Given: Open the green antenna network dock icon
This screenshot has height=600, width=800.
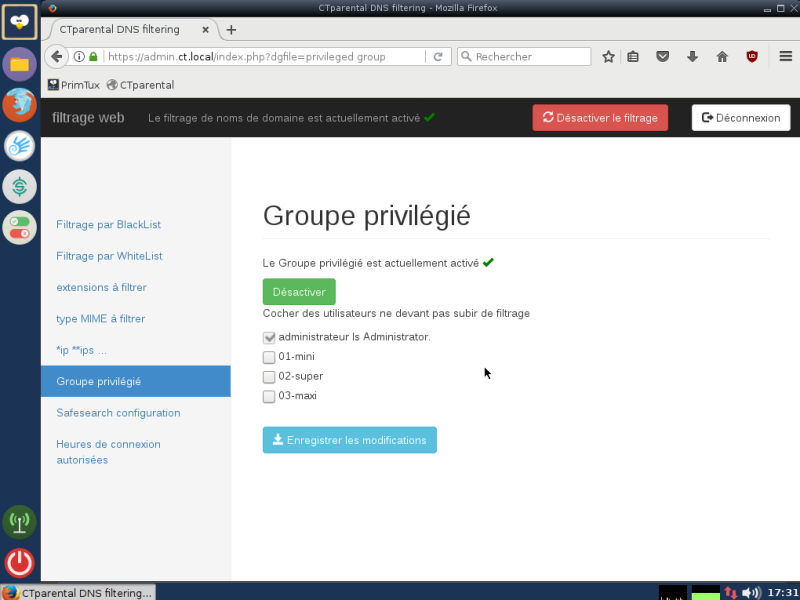Looking at the screenshot, I should click(x=19, y=522).
